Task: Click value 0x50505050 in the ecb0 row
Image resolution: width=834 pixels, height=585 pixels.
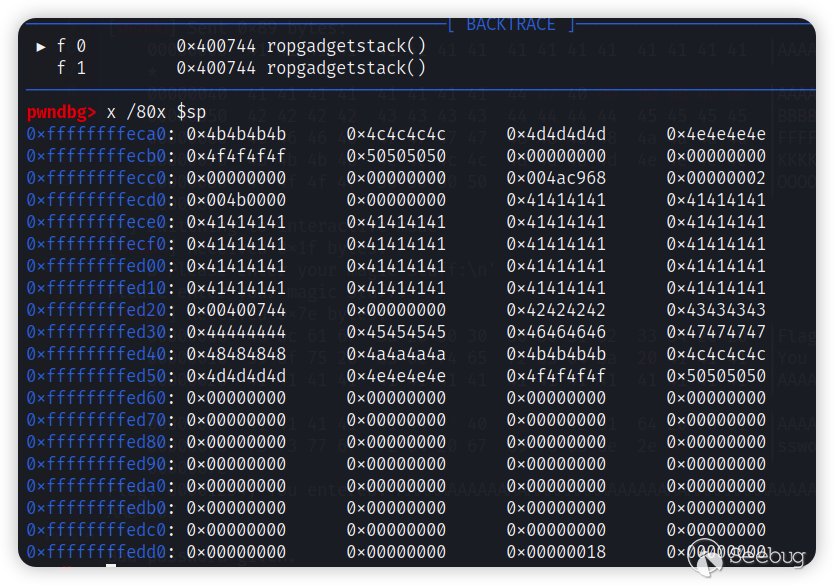Action: click(x=396, y=156)
